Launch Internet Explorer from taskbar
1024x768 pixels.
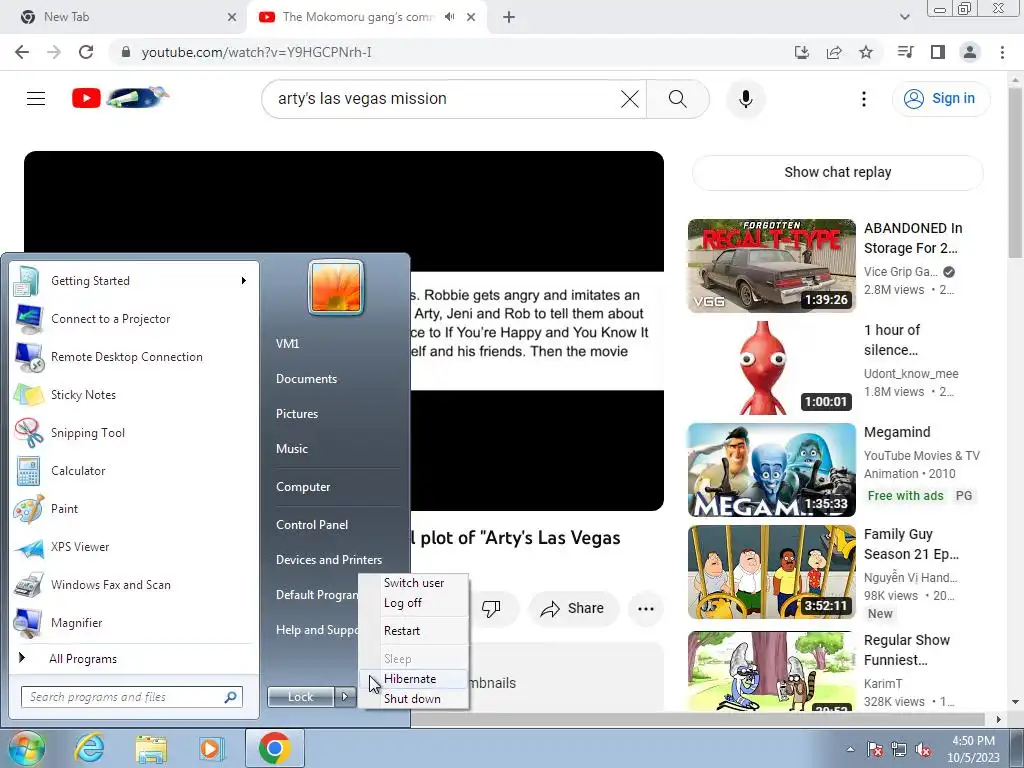[88, 748]
